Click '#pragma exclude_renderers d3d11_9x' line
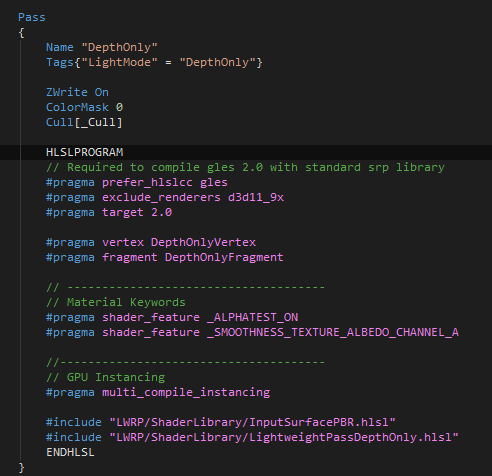 [165, 197]
